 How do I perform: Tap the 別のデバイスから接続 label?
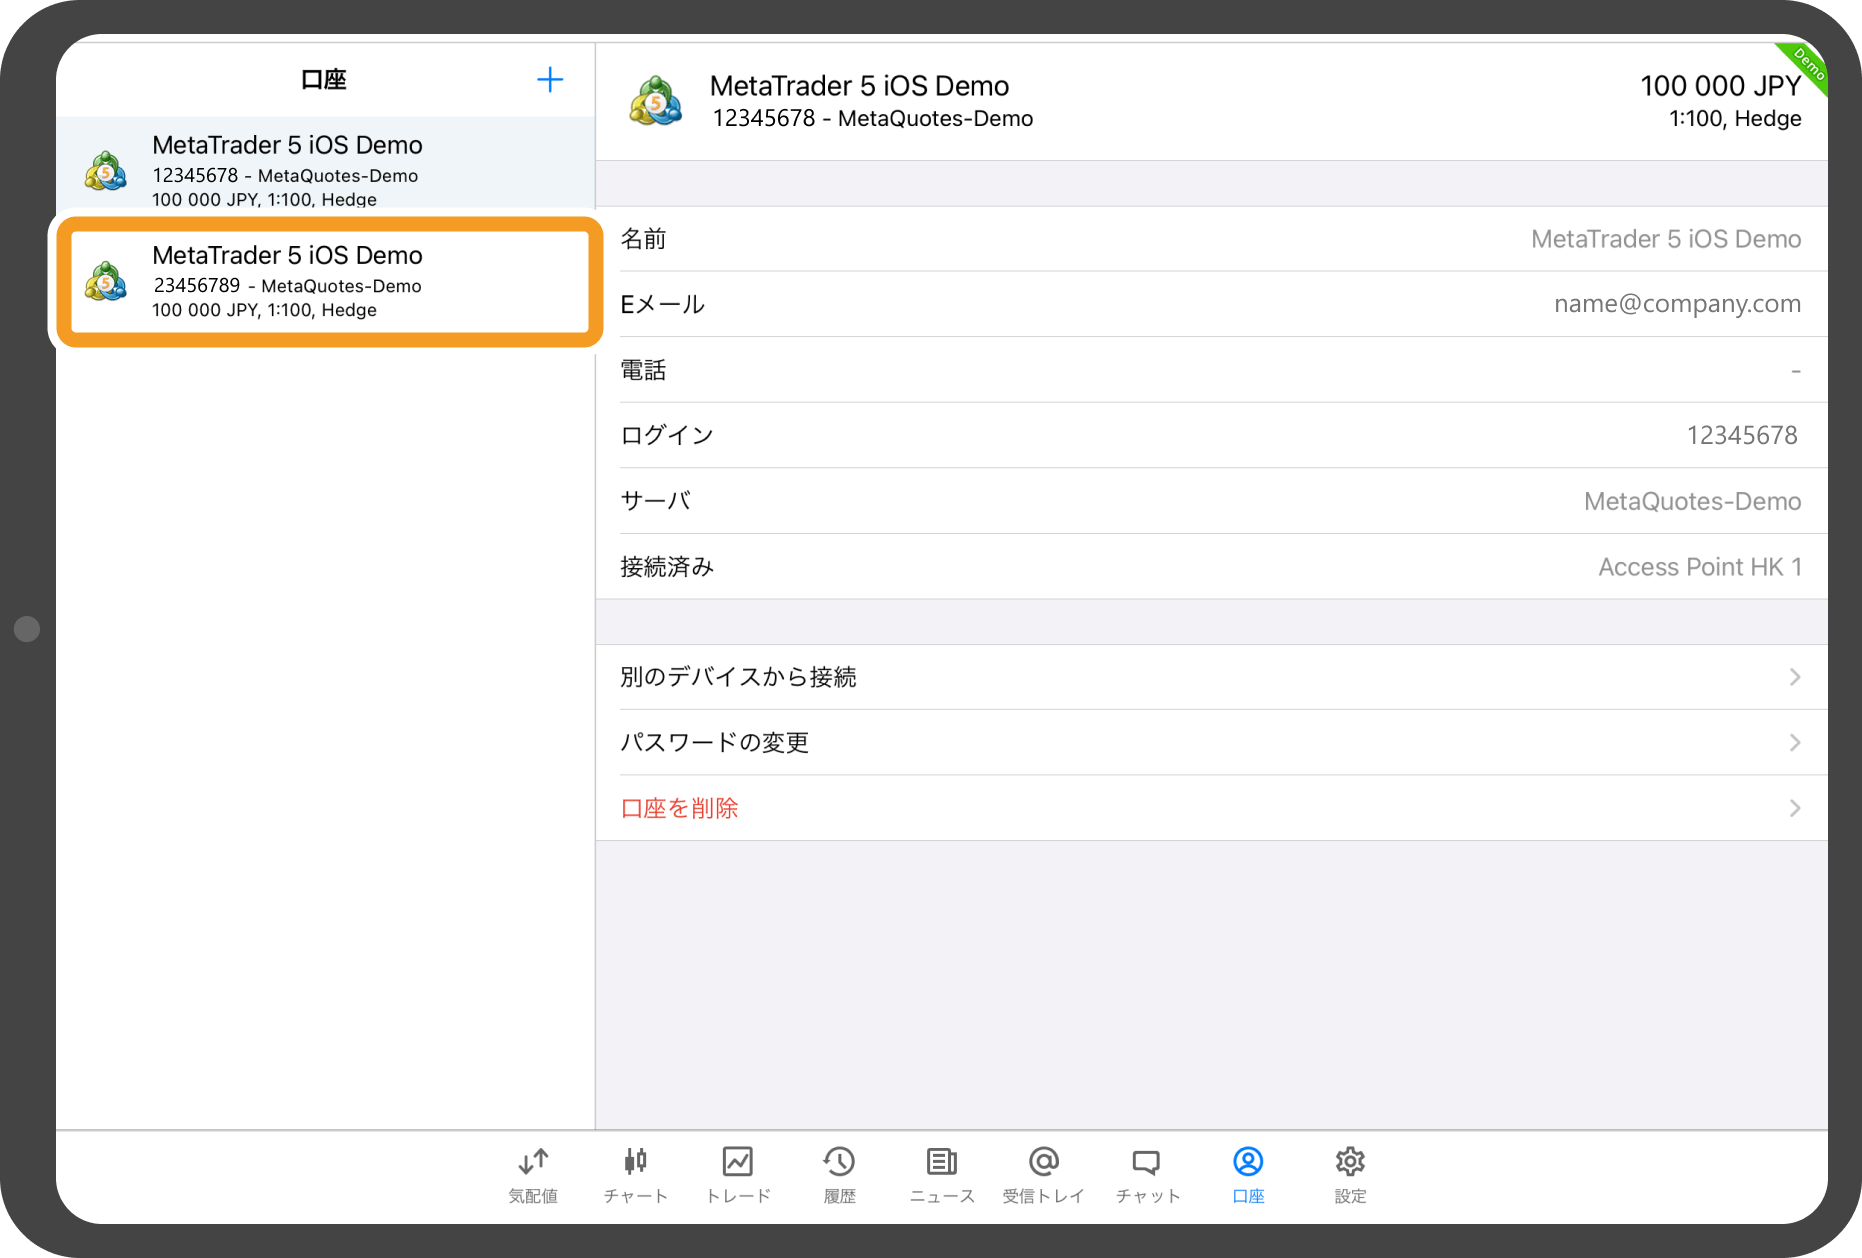738,677
